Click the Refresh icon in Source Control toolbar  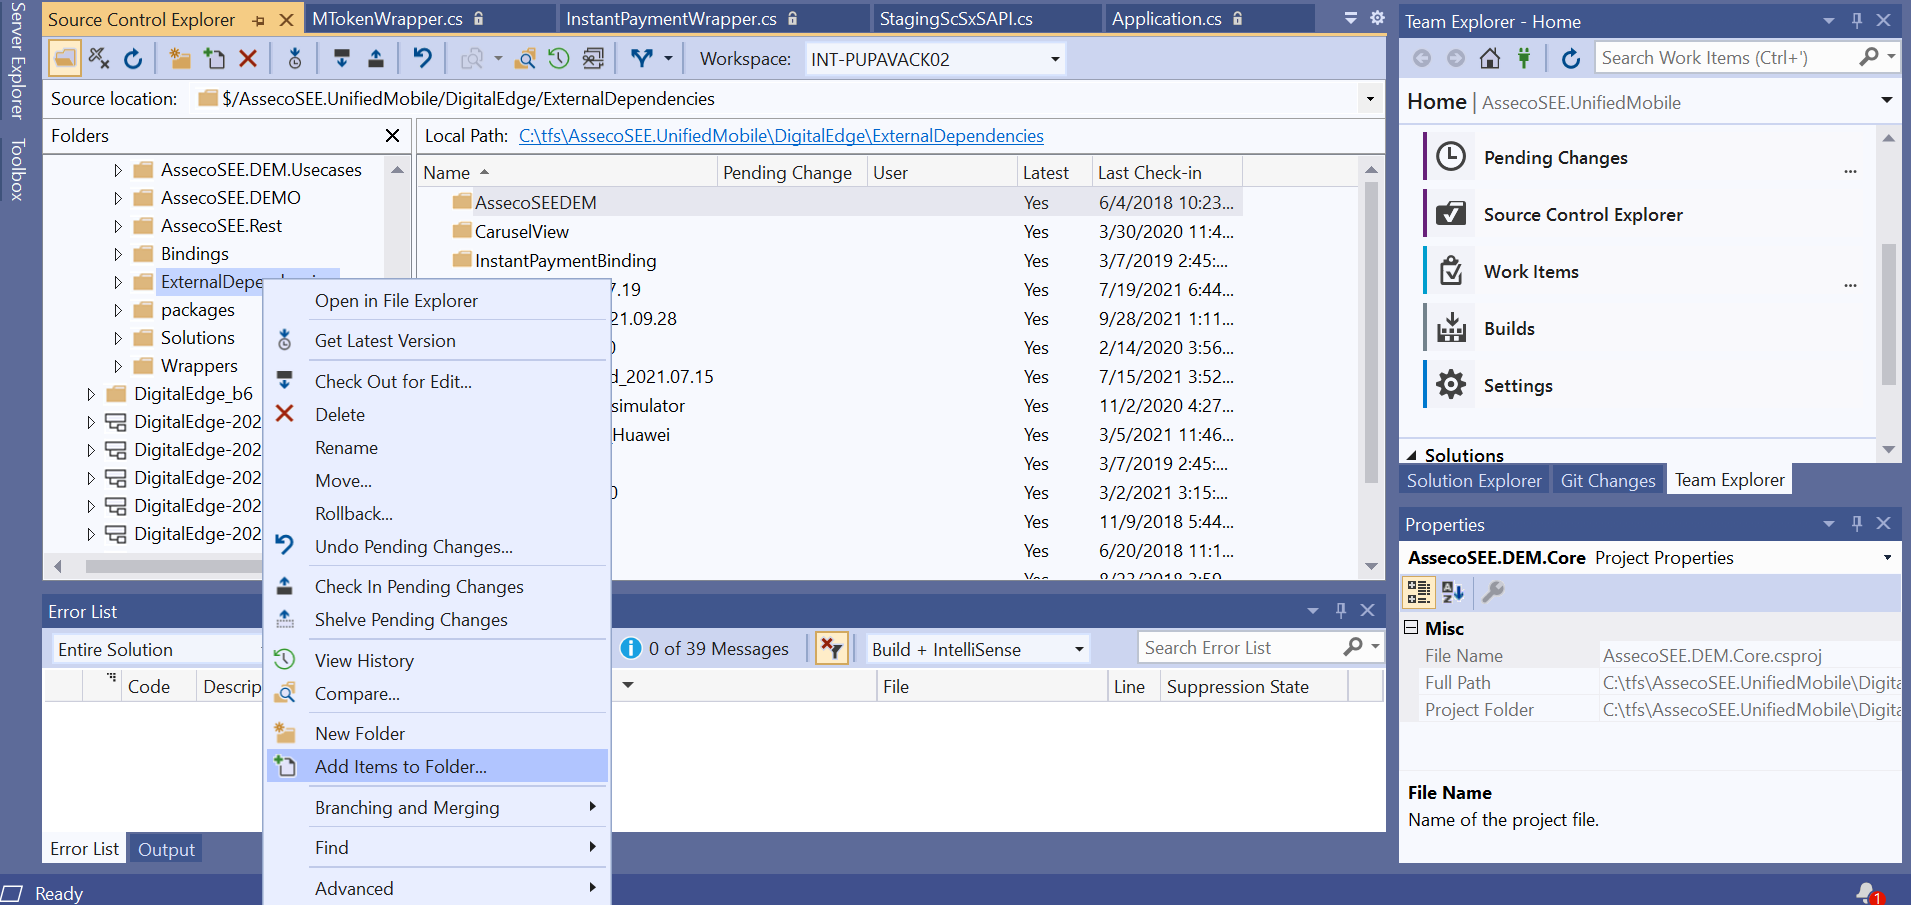[x=133, y=59]
